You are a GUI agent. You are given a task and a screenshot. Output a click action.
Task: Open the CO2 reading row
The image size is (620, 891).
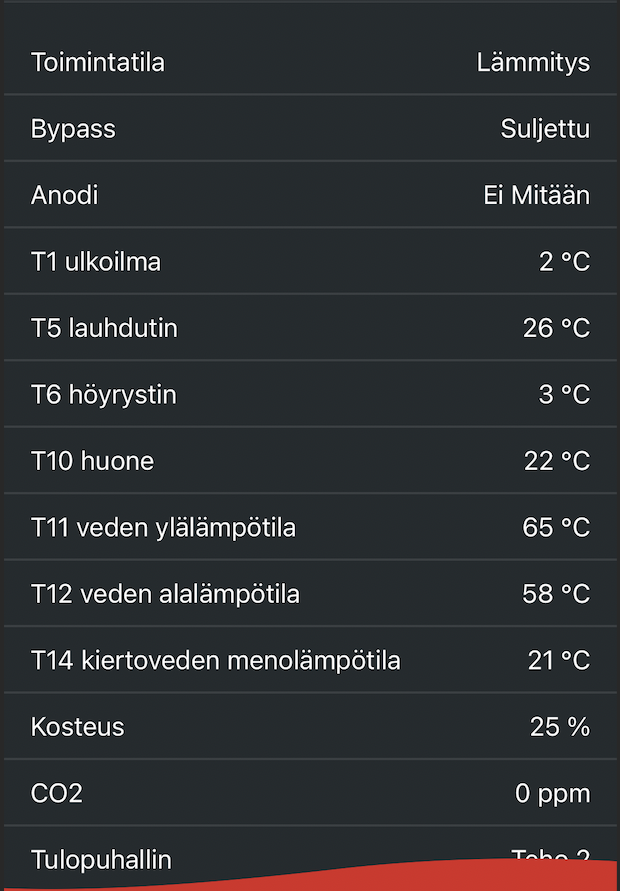57,793
